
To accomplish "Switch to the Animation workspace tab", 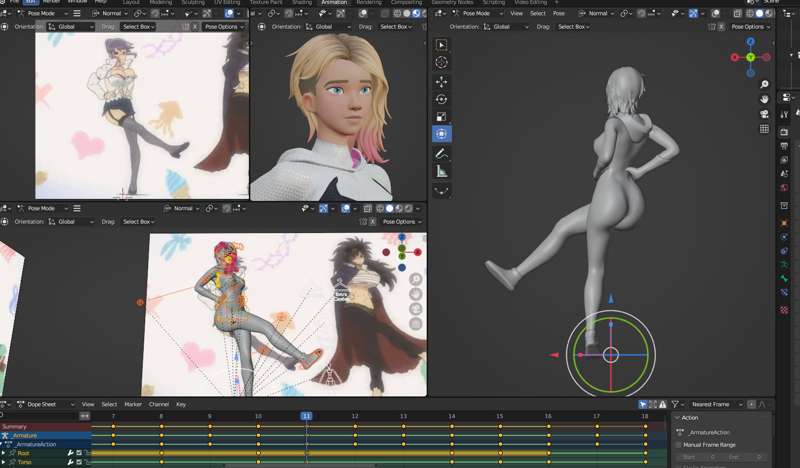I will pyautogui.click(x=334, y=3).
